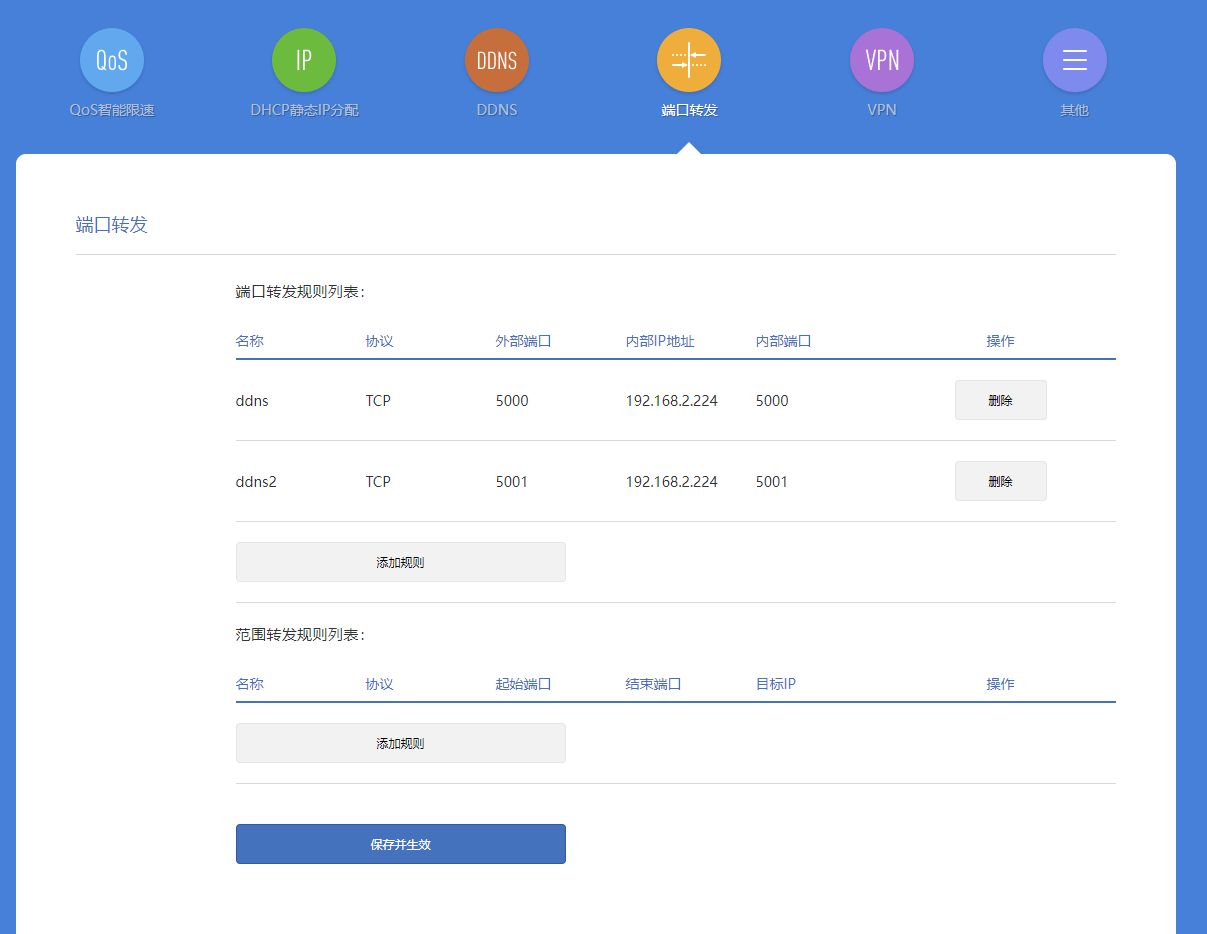Open the QoS smart speed limit icon
The height and width of the screenshot is (934, 1207).
(x=112, y=60)
